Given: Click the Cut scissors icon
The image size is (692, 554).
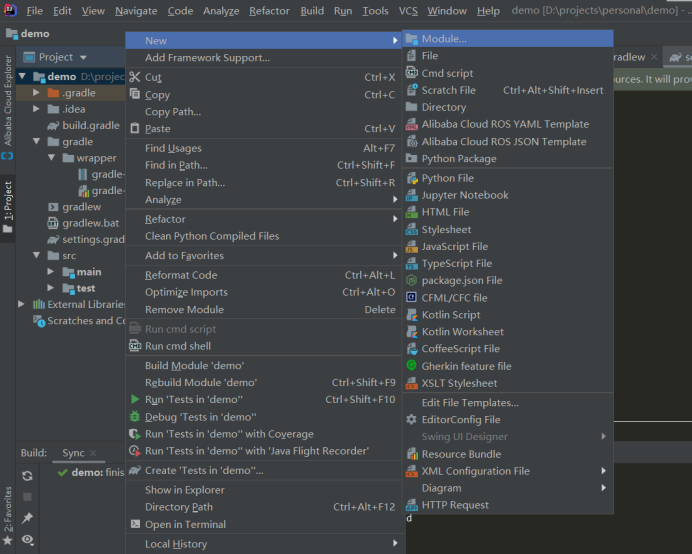Looking at the screenshot, I should coord(135,77).
